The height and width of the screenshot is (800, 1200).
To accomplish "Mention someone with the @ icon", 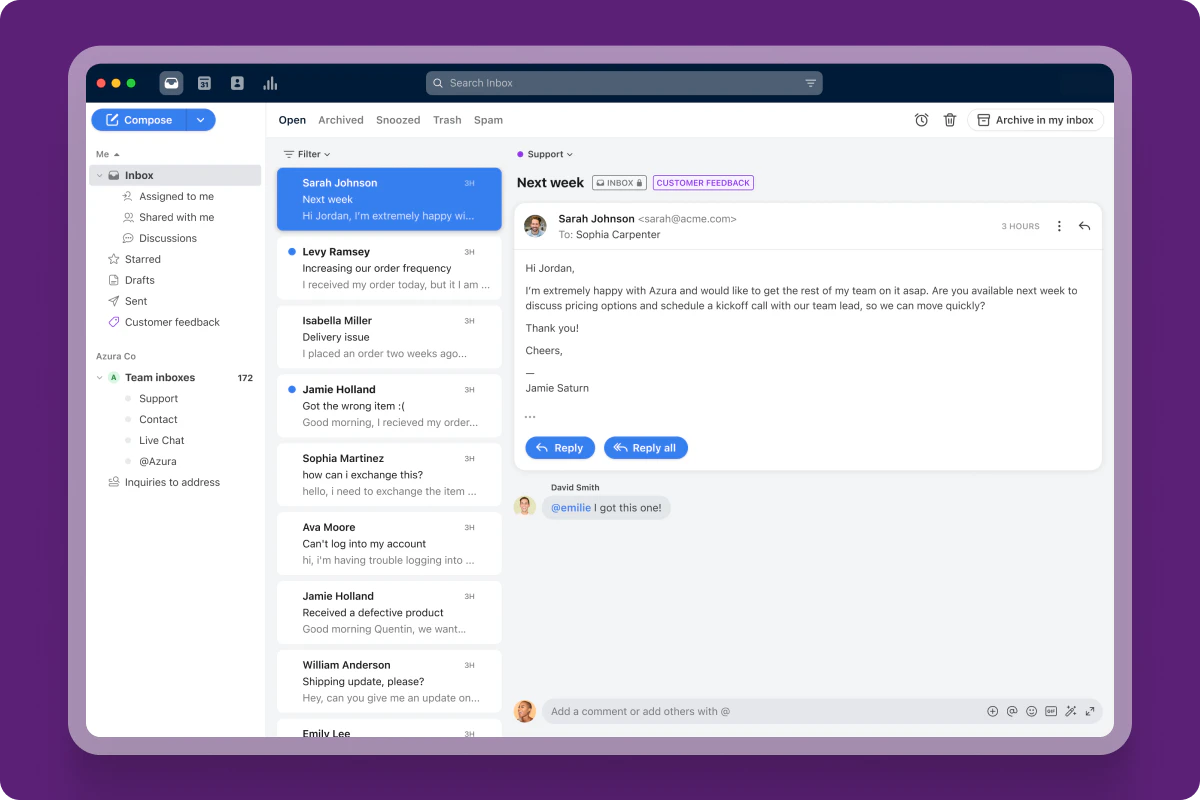I will tap(1012, 711).
